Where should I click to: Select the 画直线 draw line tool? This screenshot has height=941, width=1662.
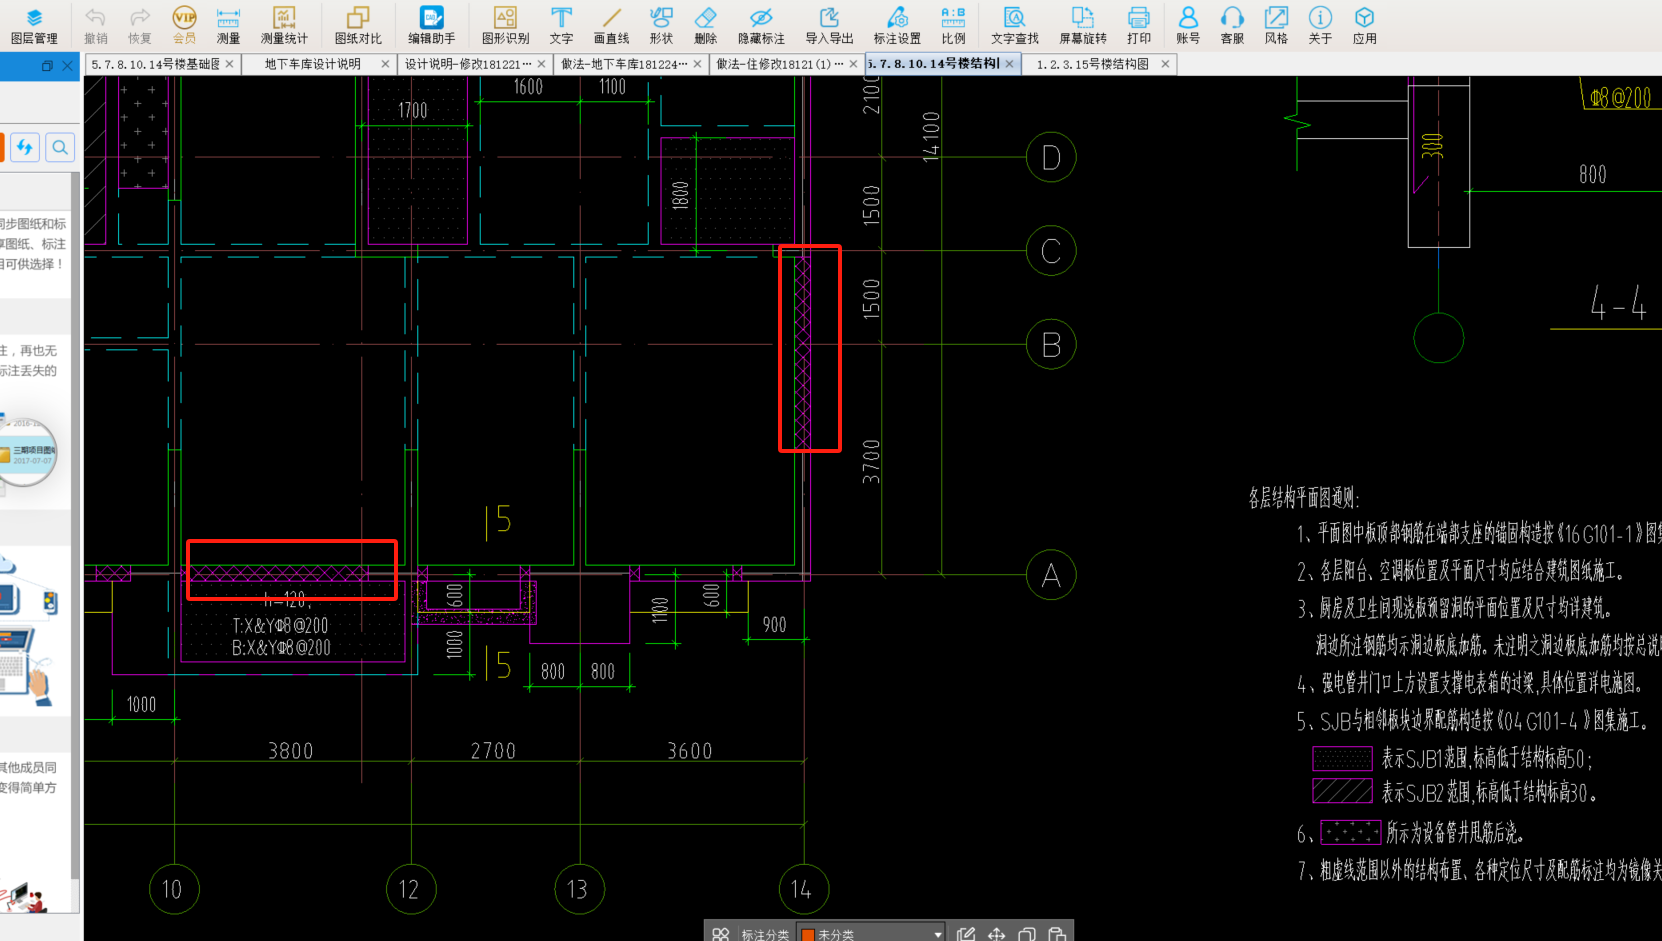[611, 26]
